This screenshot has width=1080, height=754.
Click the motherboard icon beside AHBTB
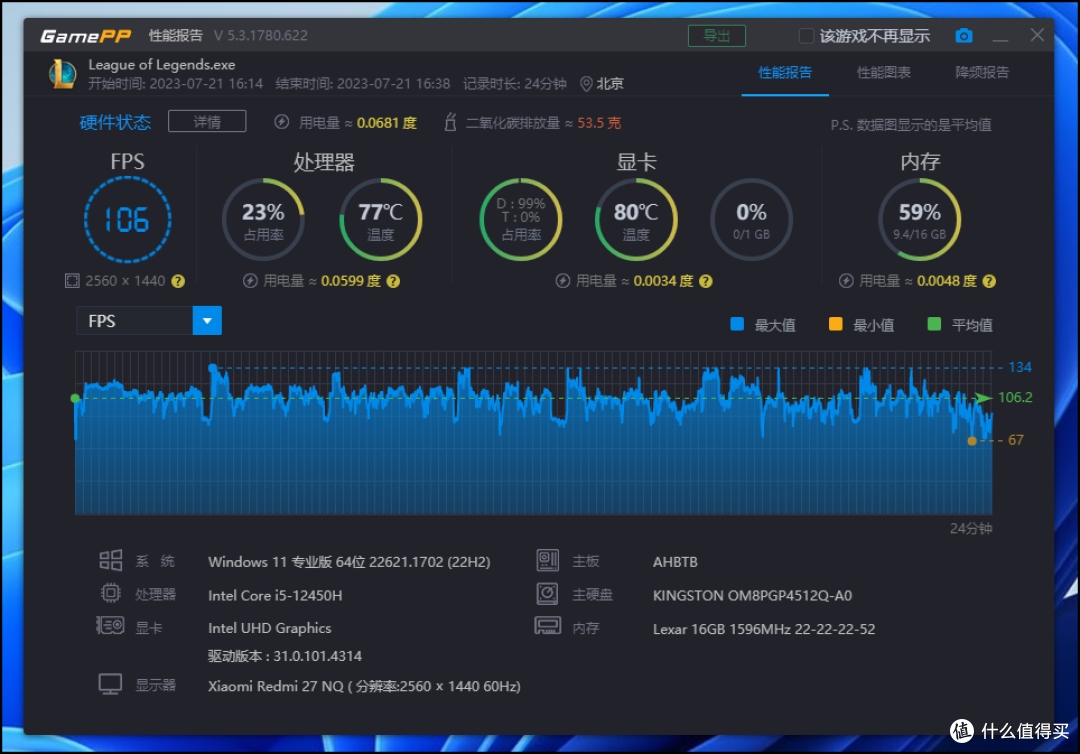548,561
